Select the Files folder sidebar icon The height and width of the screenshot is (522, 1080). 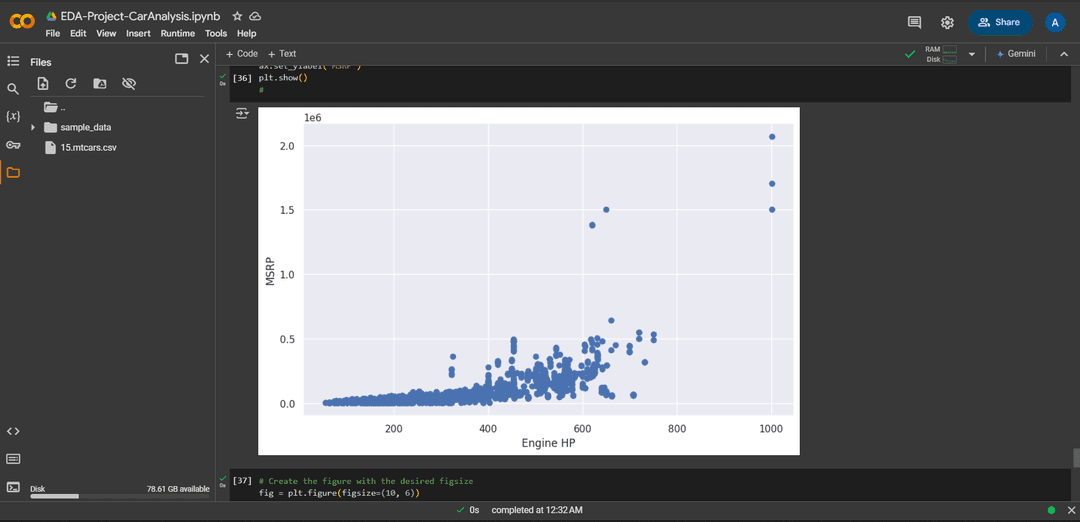pyautogui.click(x=12, y=172)
